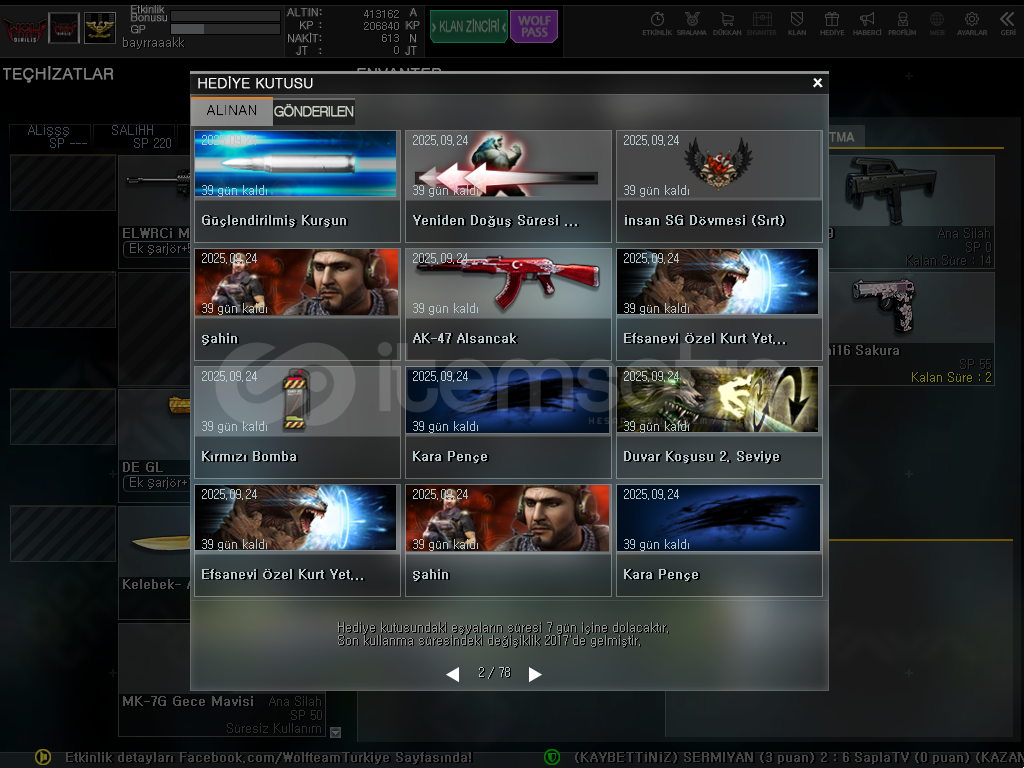Close the Hediye Kutusu dialog

[x=817, y=83]
